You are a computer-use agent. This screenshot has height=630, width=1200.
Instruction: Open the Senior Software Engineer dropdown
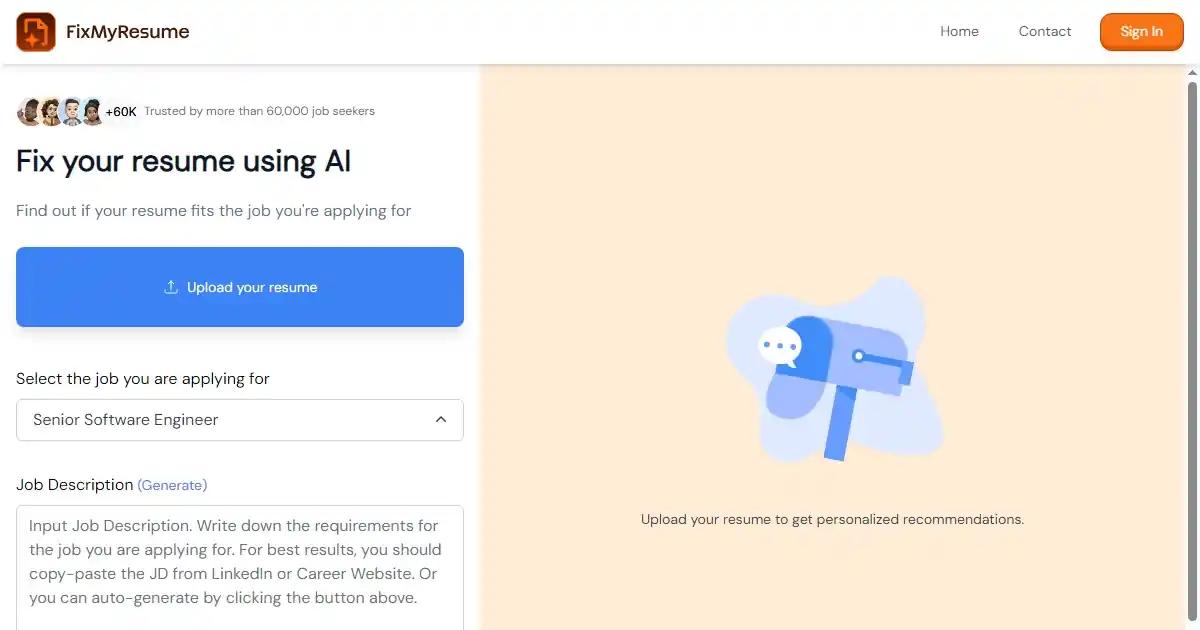[240, 420]
